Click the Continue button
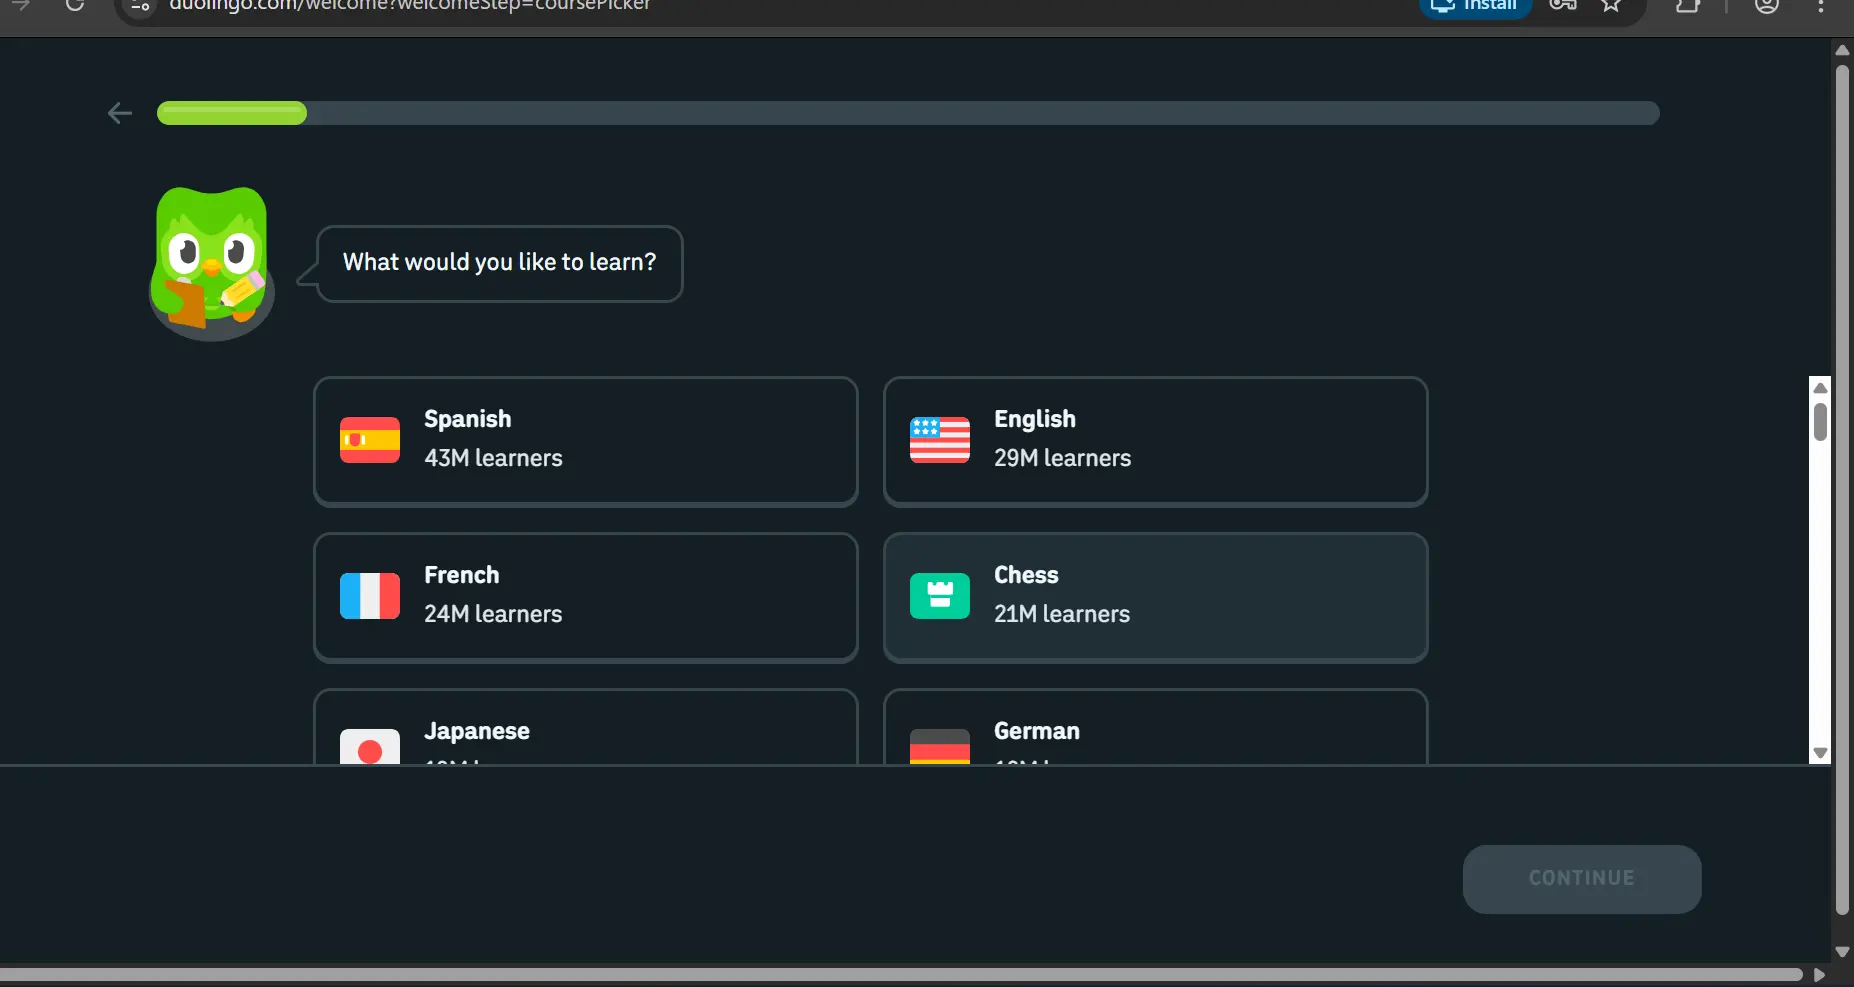This screenshot has height=987, width=1854. 1582,879
